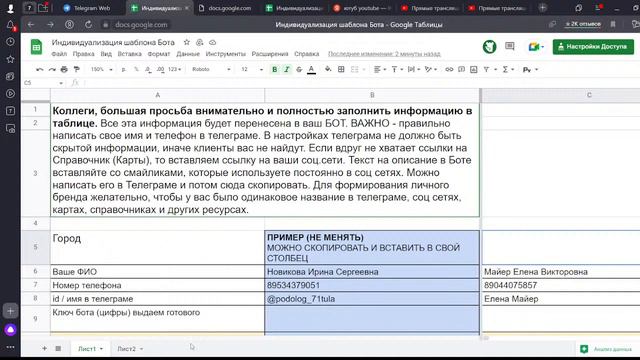This screenshot has width=640, height=360.
Task: Open text color picker
Action: click(311, 70)
